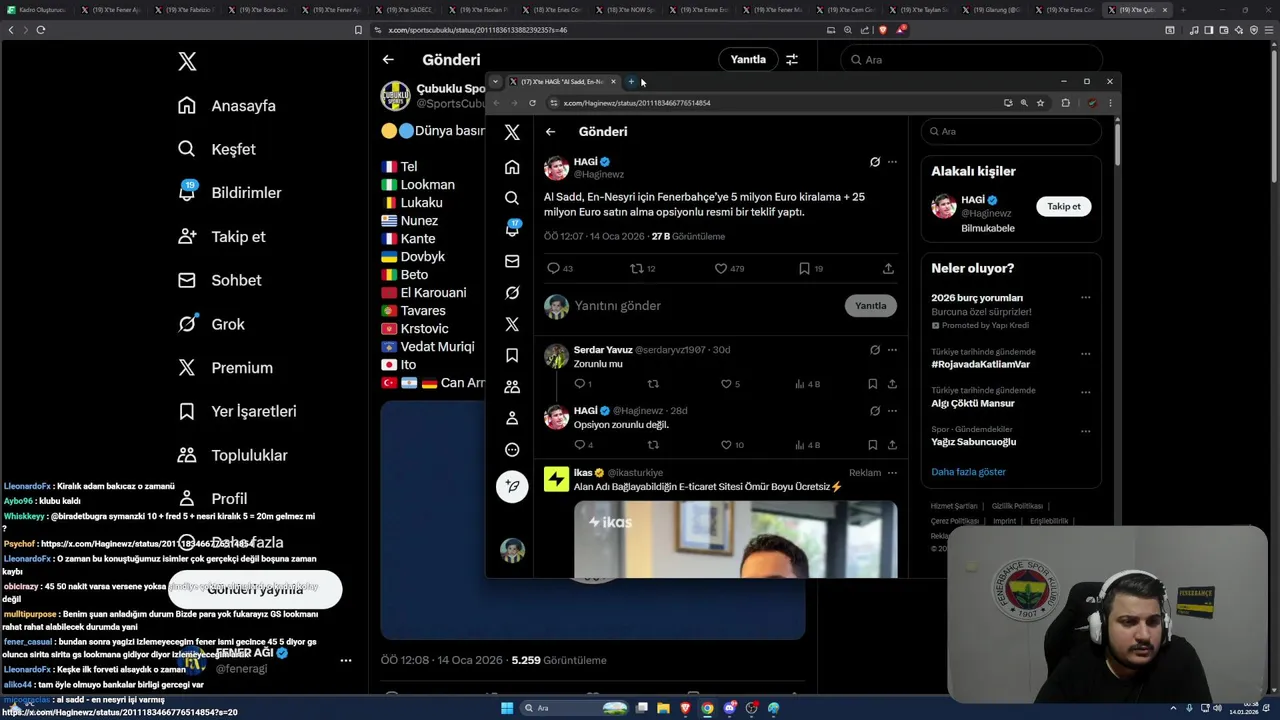Screen dimensions: 1280x720
Task: Click the compose post button in front window
Action: 512,486
